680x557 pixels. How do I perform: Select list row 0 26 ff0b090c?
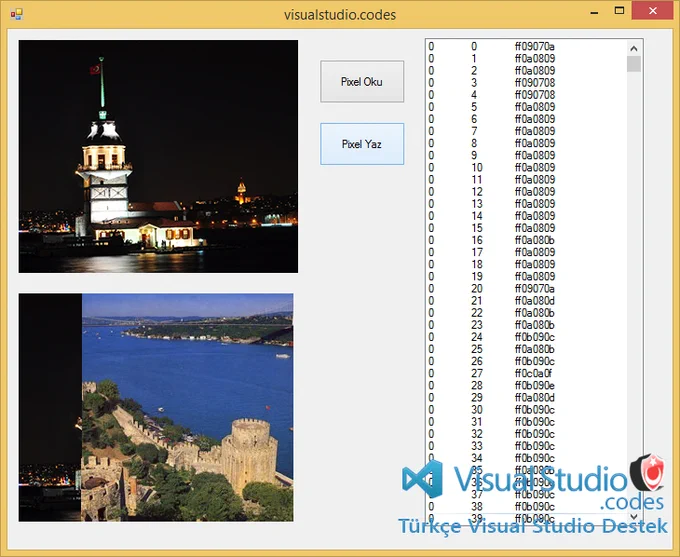526,361
